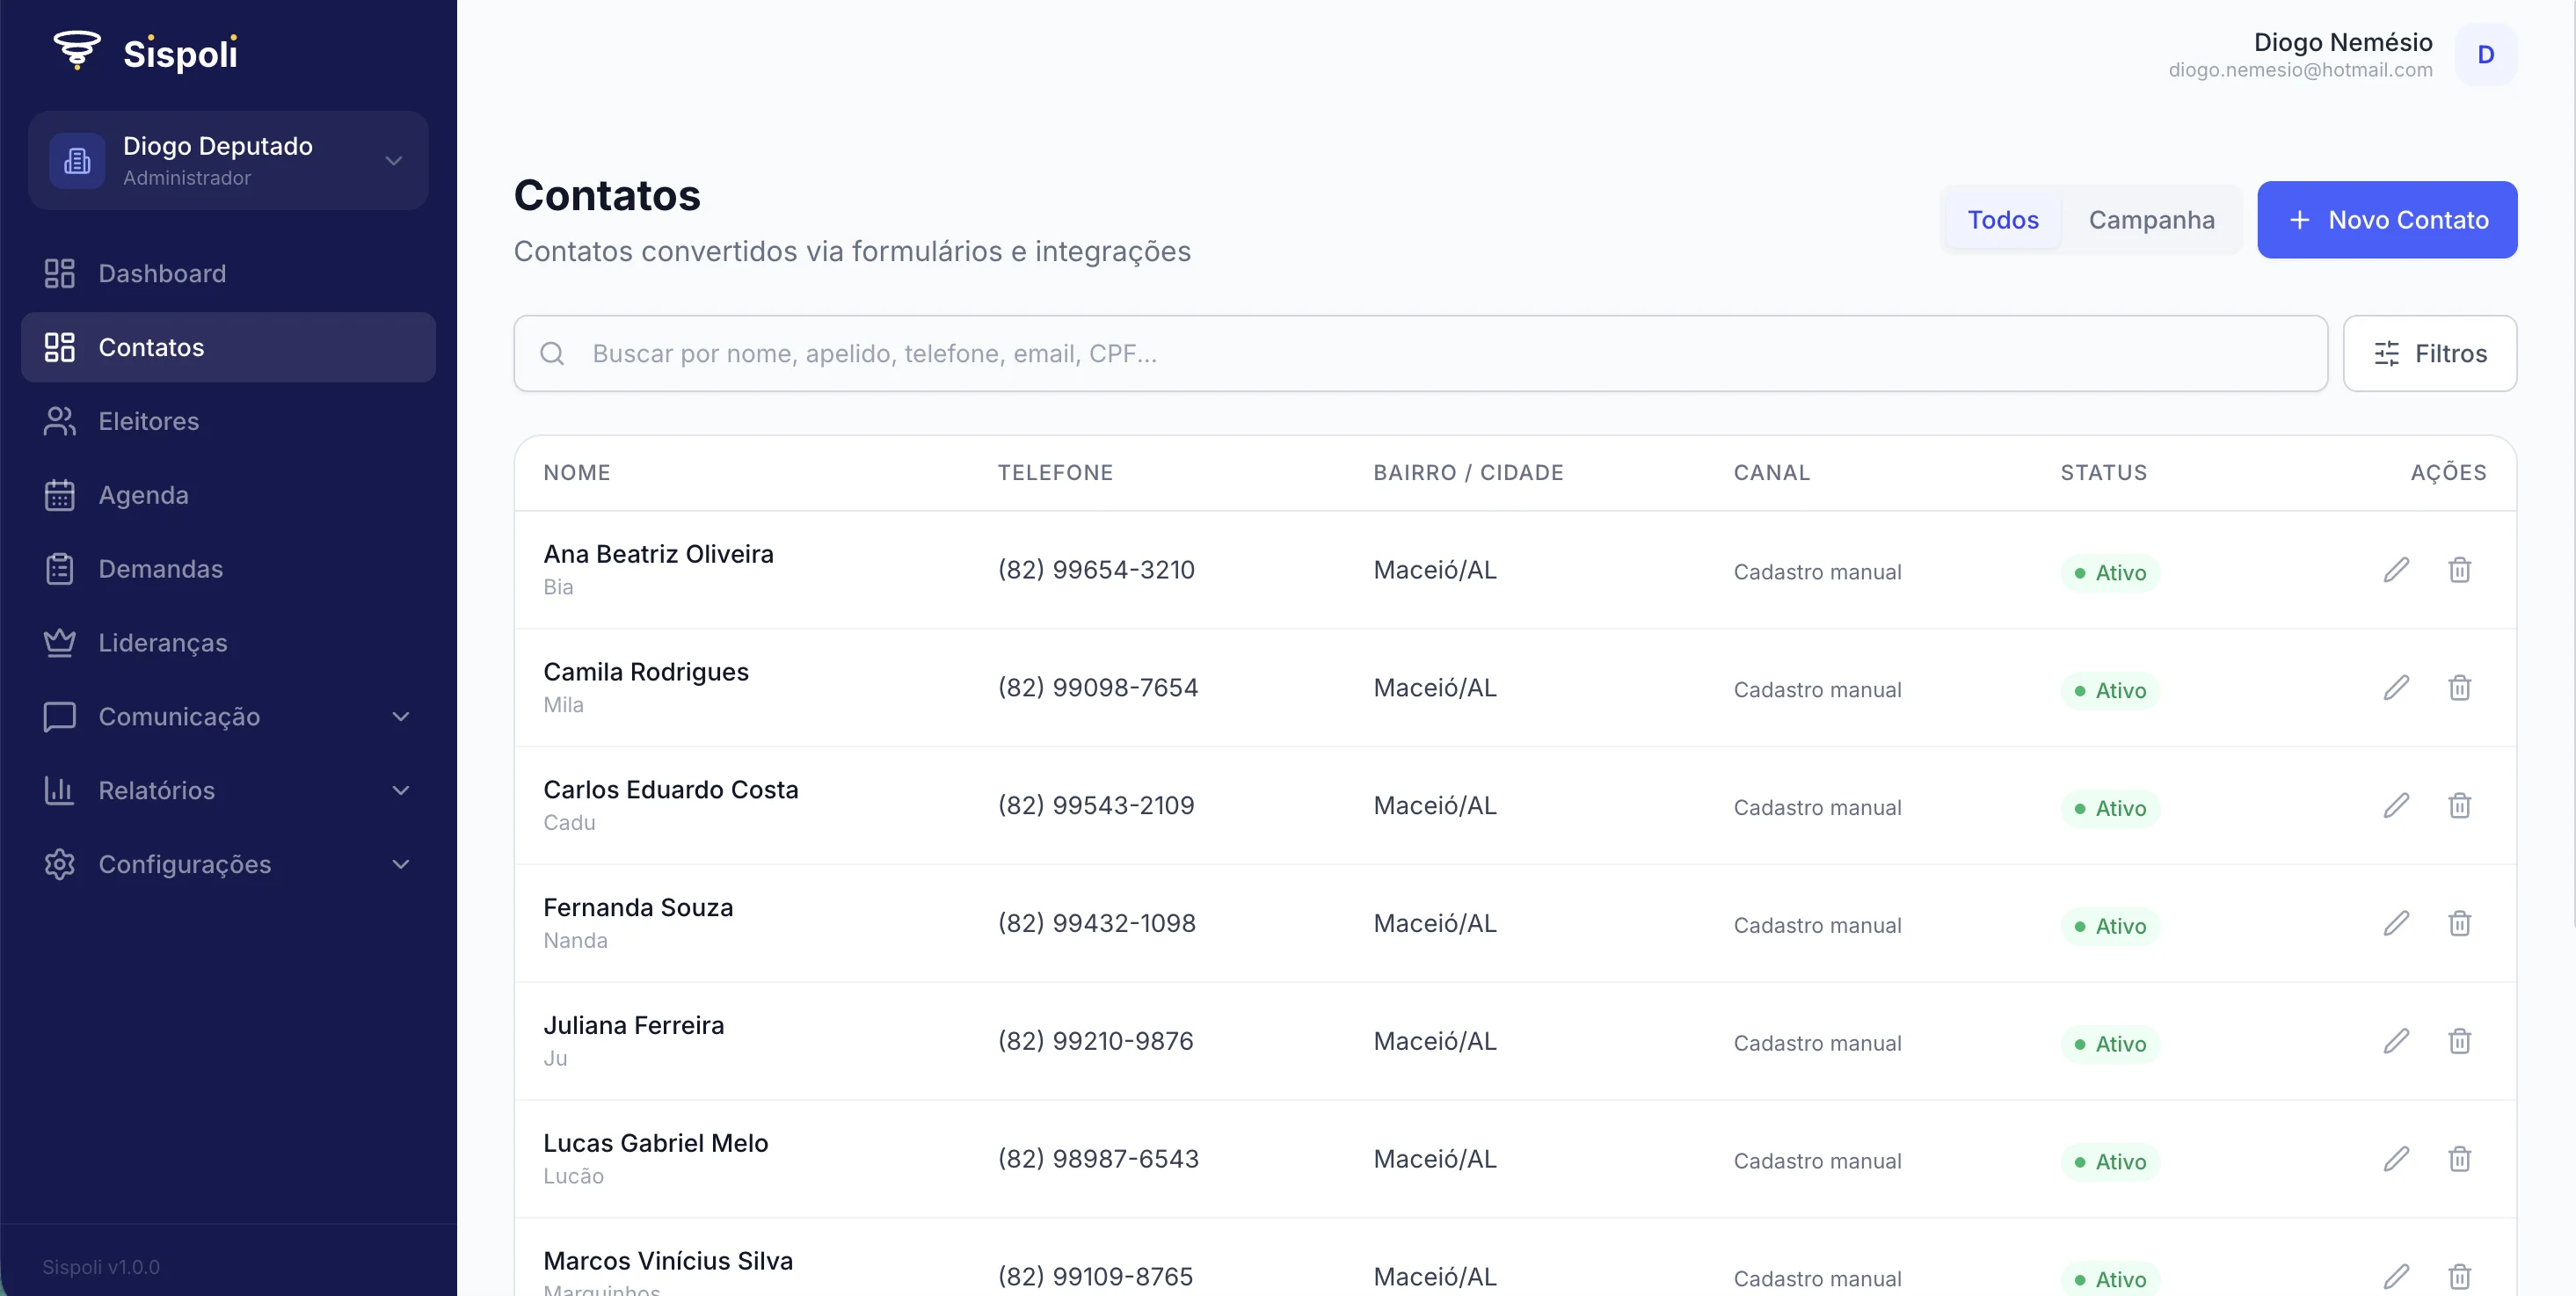The width and height of the screenshot is (2576, 1296).
Task: Edit Juliana Ferreira with the pencil icon
Action: tap(2396, 1041)
